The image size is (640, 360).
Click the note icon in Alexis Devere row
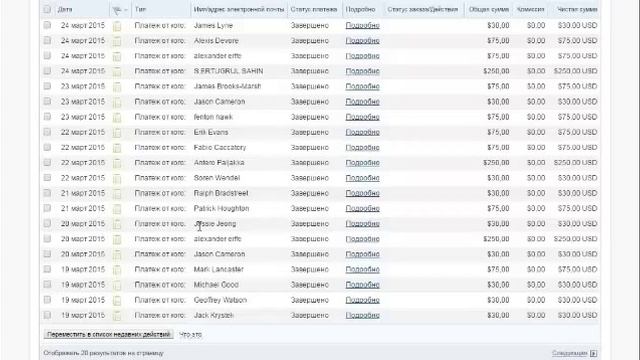click(117, 41)
